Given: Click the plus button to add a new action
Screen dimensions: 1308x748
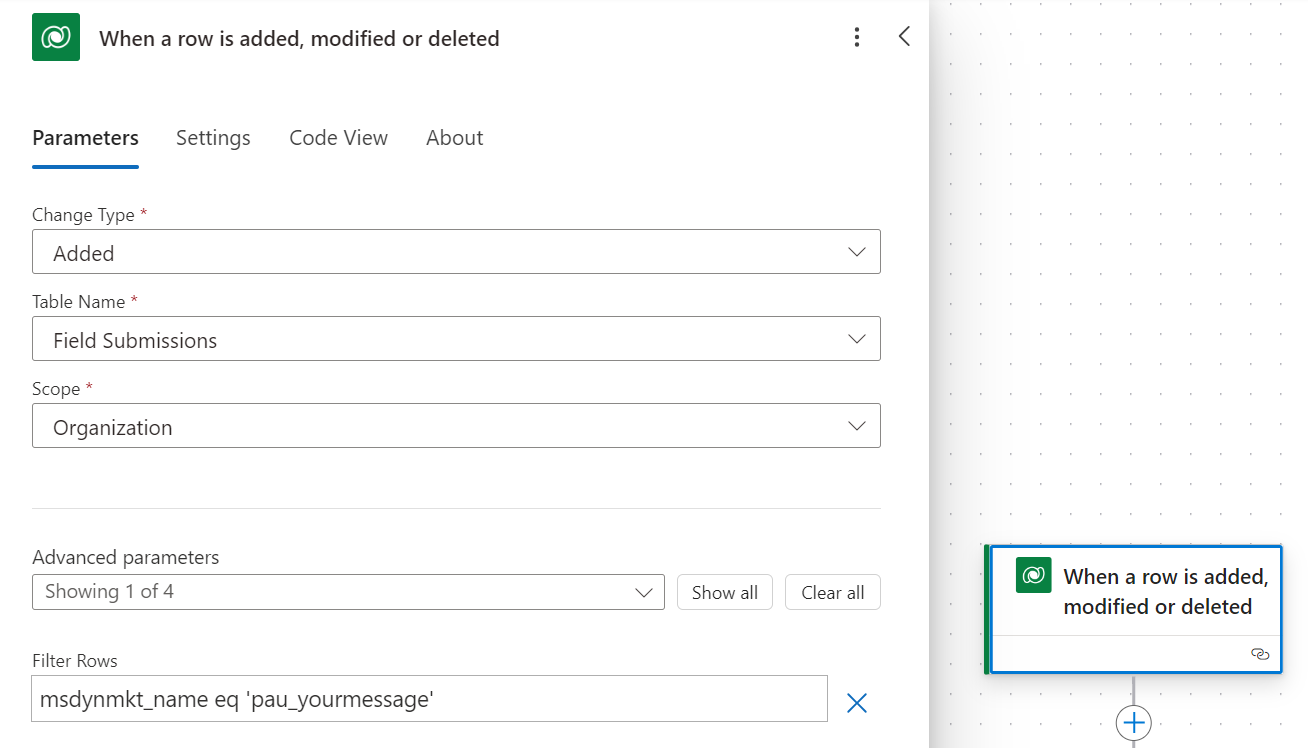Looking at the screenshot, I should tap(1134, 722).
